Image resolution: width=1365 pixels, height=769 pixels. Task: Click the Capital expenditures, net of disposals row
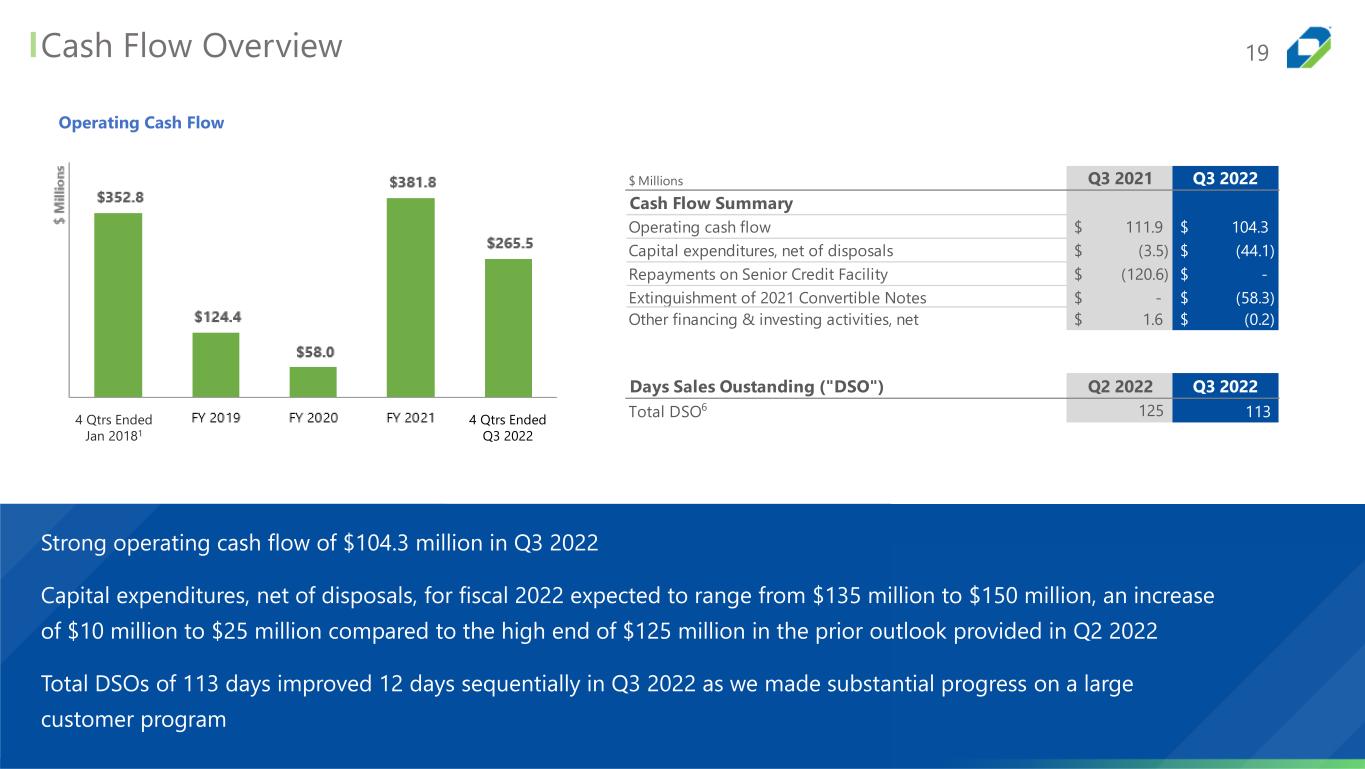761,250
